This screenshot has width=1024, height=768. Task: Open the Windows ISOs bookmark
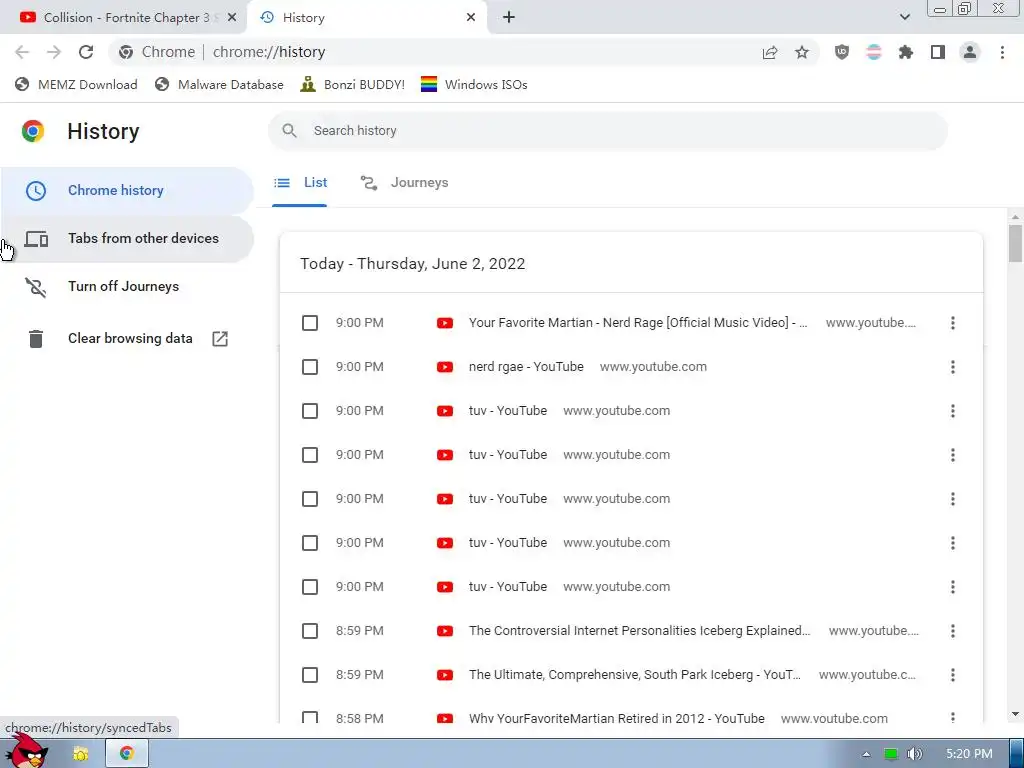[x=474, y=85]
